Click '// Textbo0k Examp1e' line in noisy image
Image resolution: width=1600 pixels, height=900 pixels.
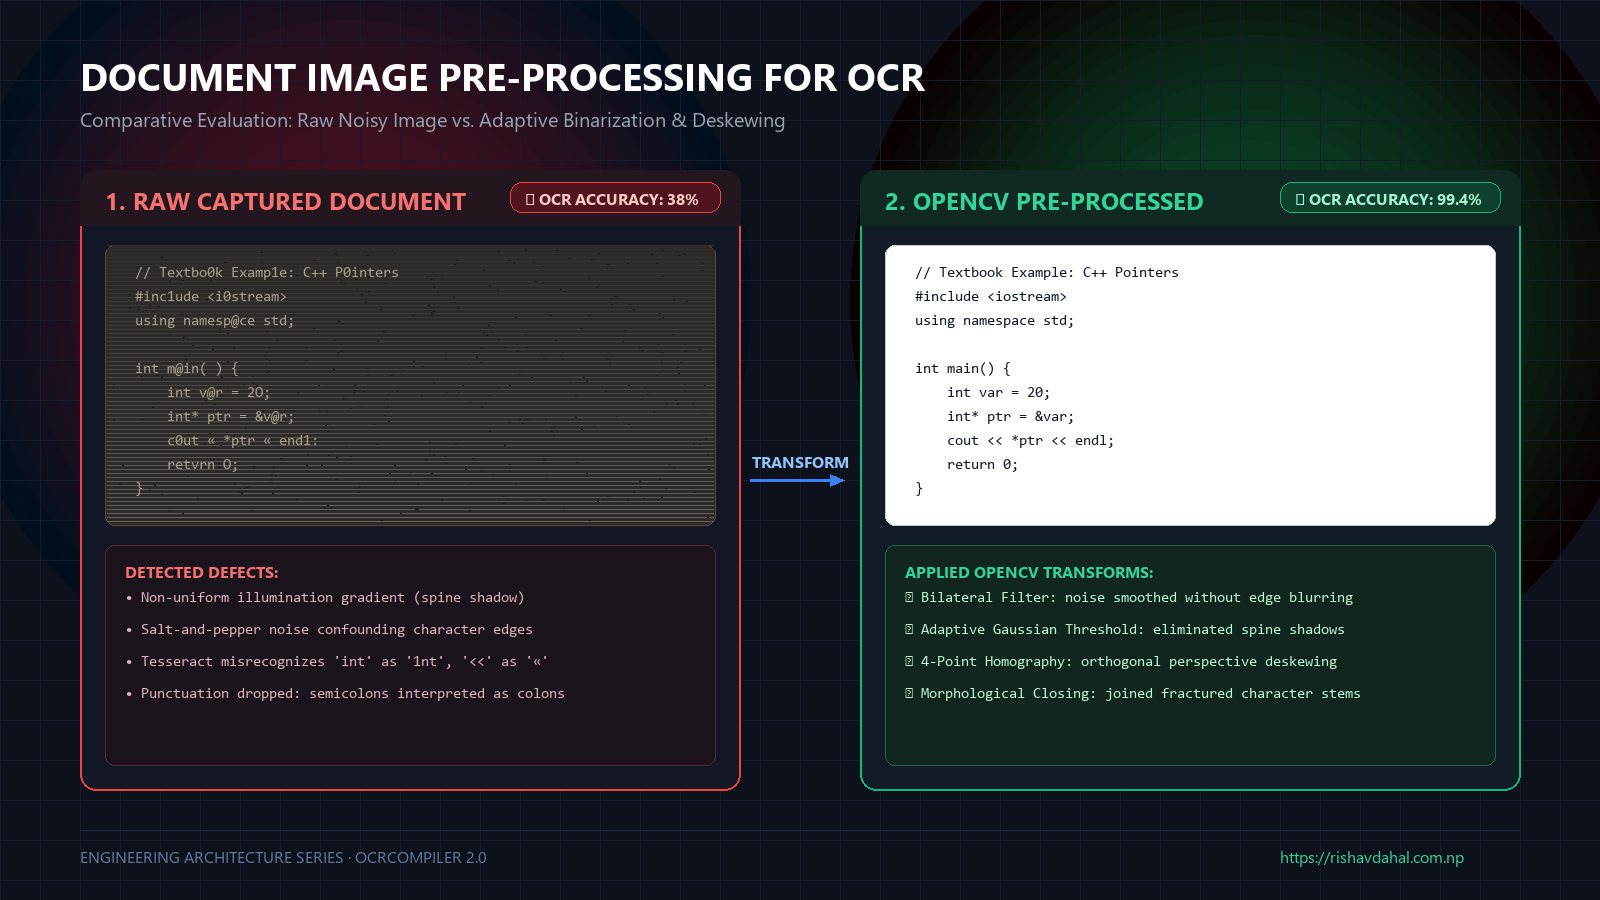click(x=267, y=272)
